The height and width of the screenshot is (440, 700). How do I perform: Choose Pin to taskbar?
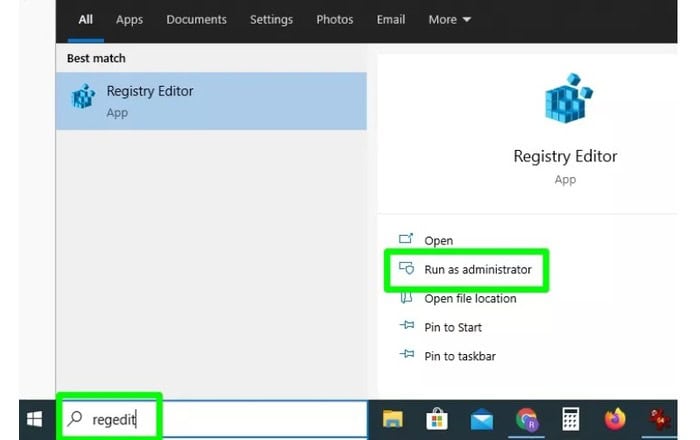click(460, 356)
